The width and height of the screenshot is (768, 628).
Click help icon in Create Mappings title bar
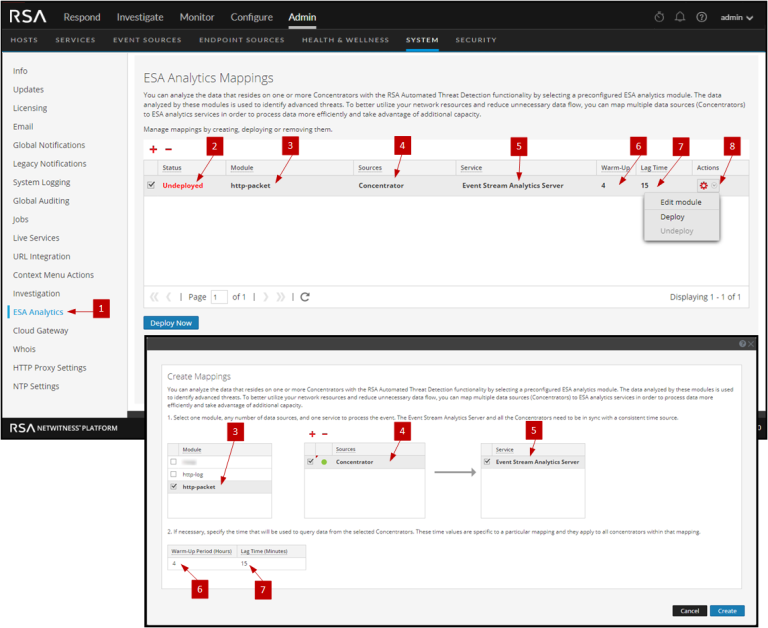tap(743, 344)
